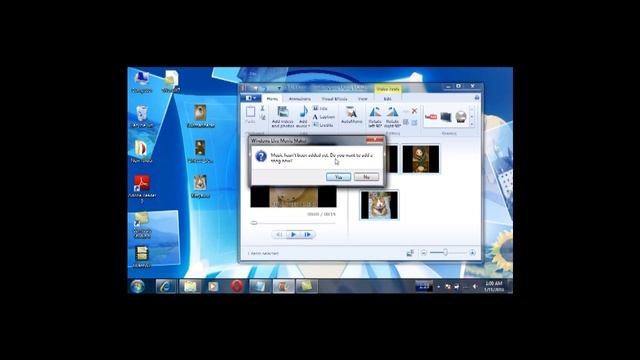Open the Edit tab under Video Tools
Image resolution: width=640 pixels, height=360 pixels.
pyautogui.click(x=387, y=99)
